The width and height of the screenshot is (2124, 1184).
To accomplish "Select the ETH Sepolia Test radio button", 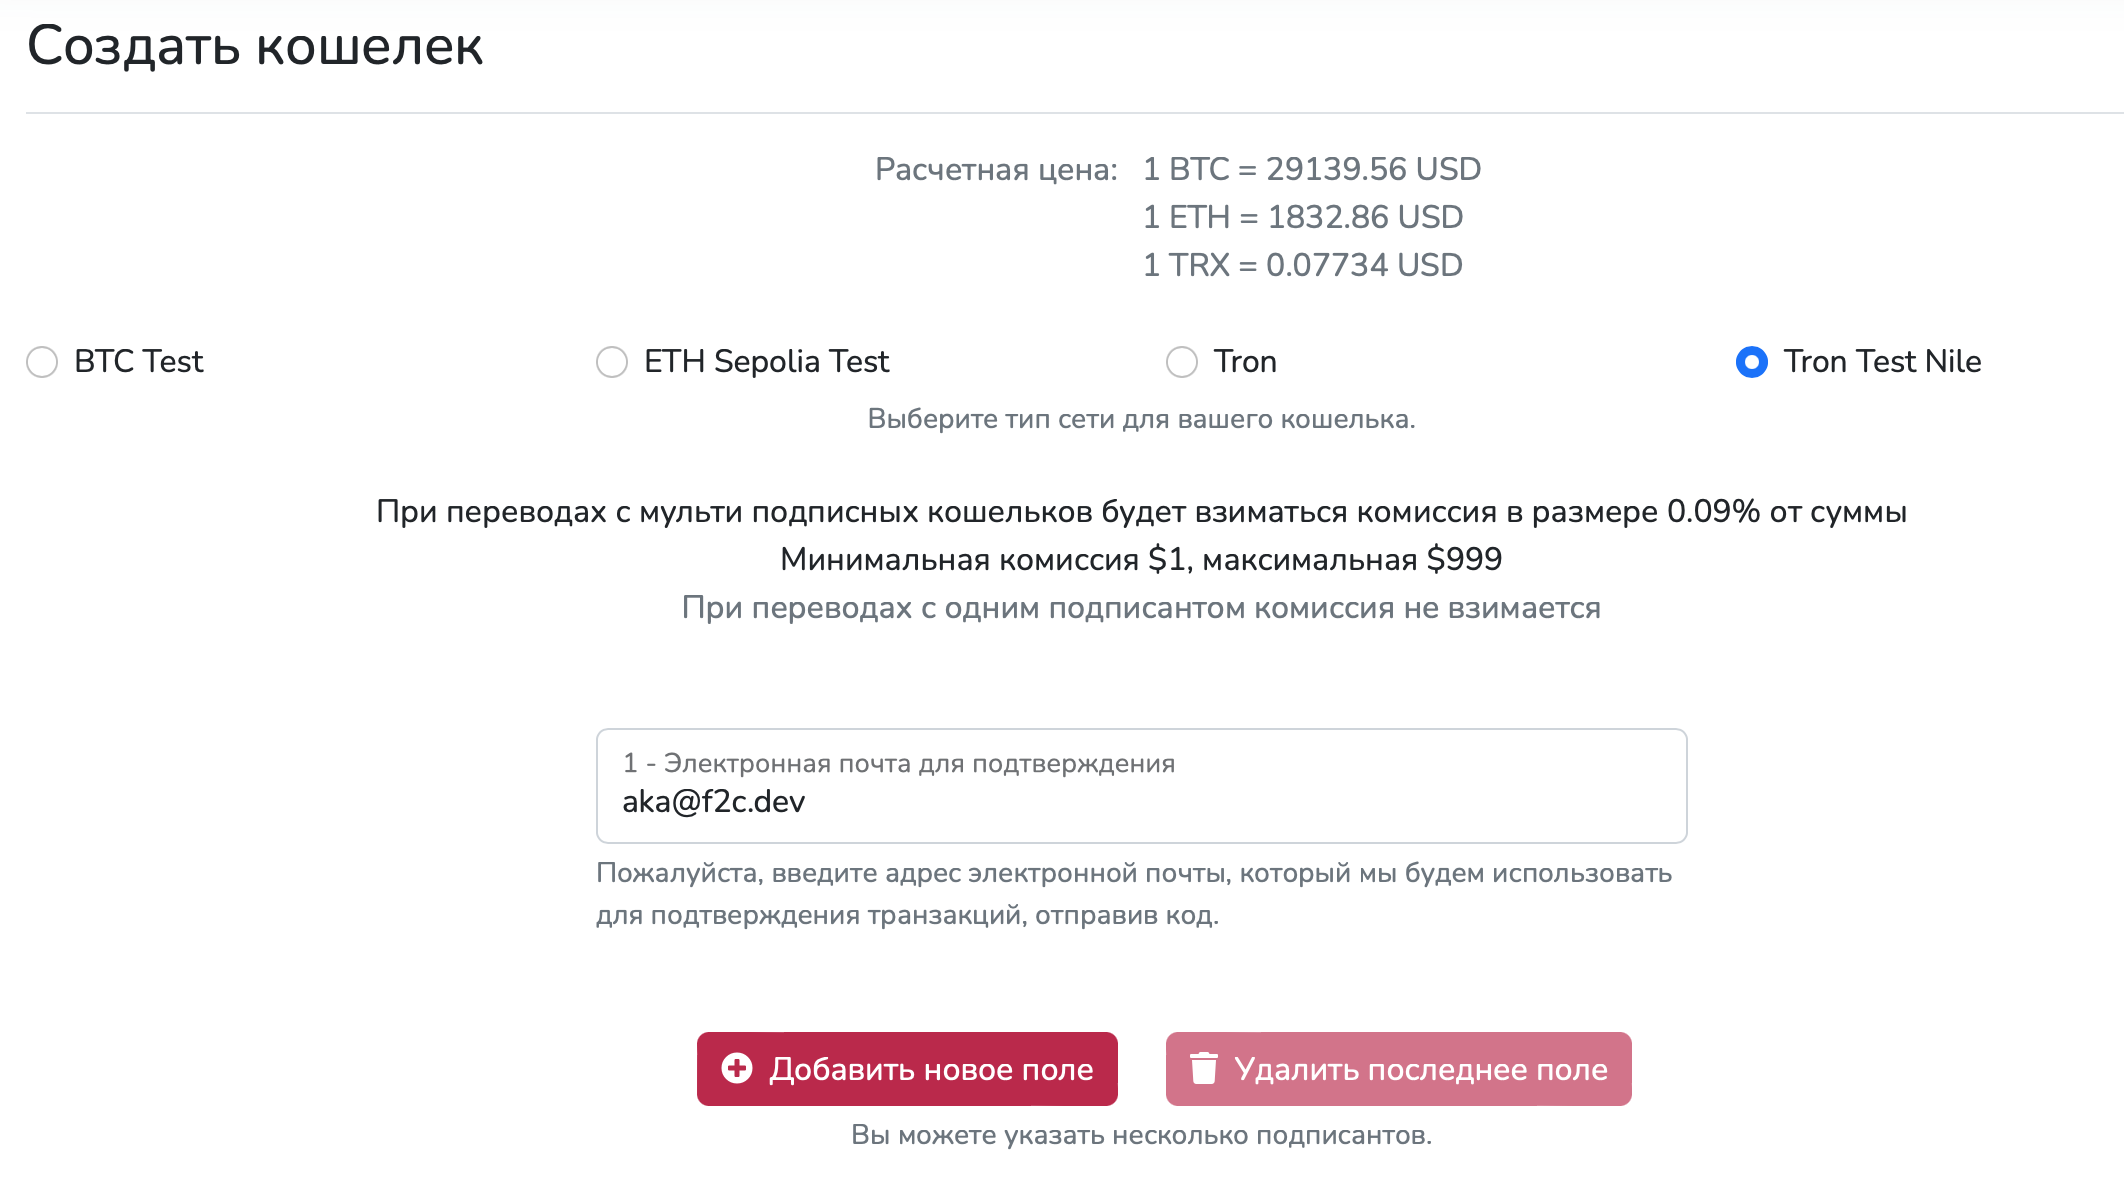I will tap(612, 362).
